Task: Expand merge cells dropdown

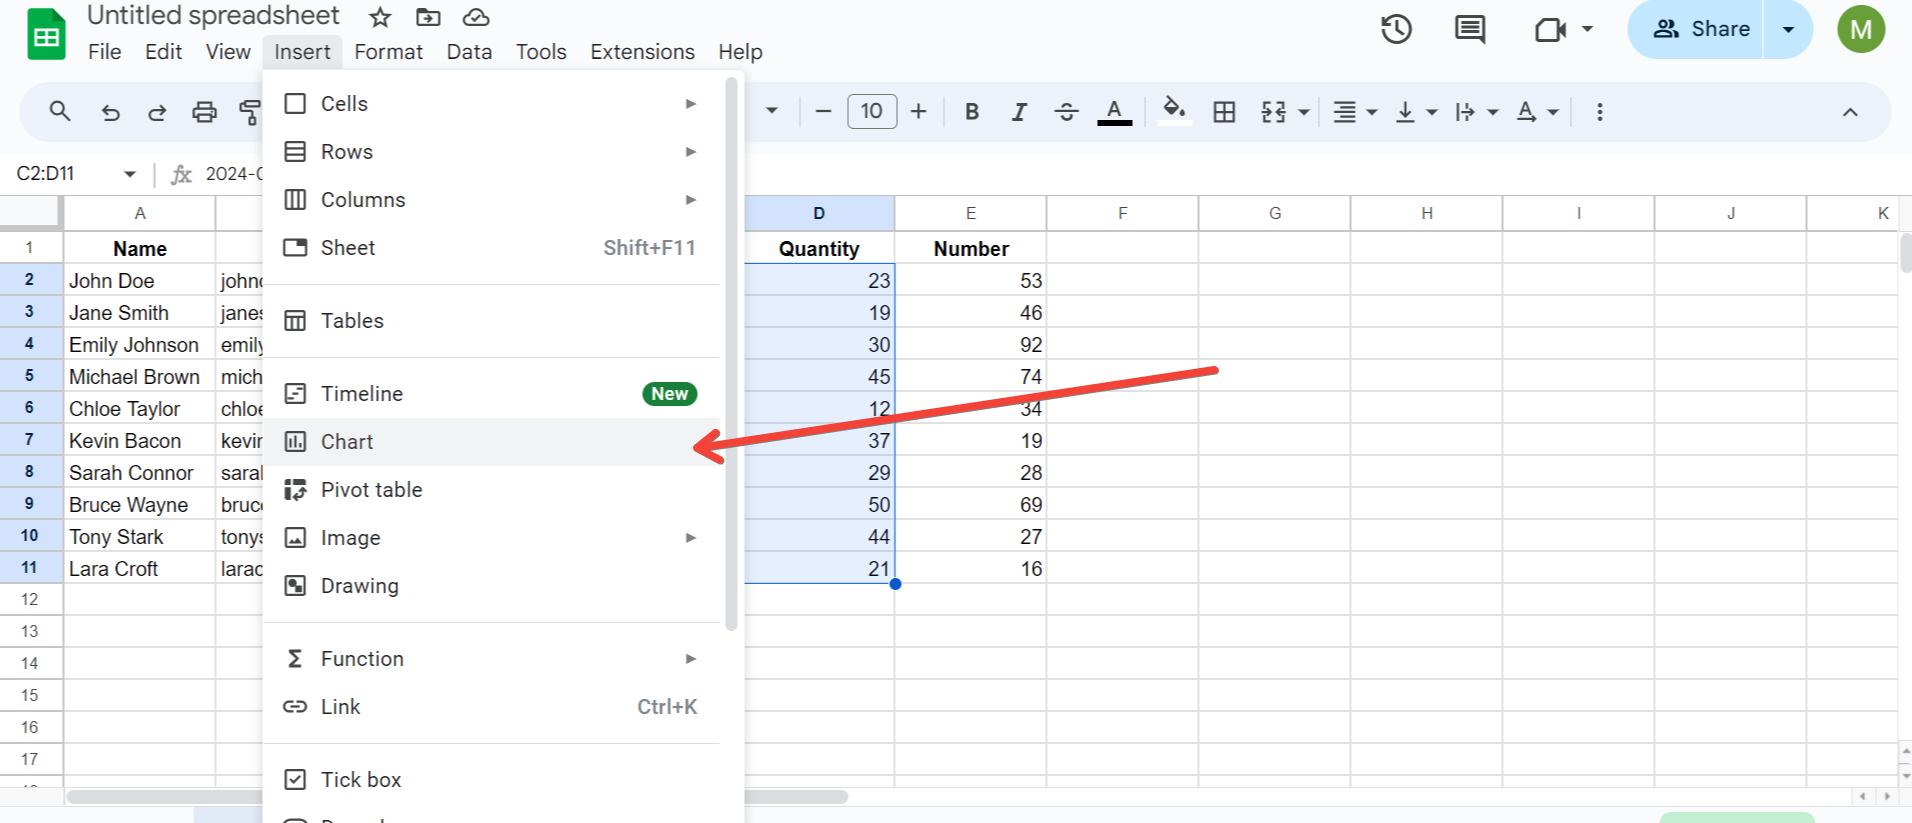Action: tap(1304, 112)
